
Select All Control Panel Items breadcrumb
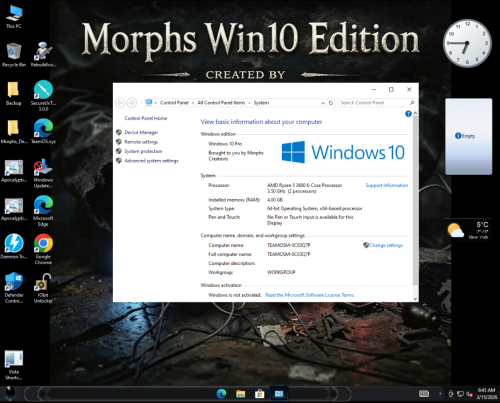pos(221,103)
